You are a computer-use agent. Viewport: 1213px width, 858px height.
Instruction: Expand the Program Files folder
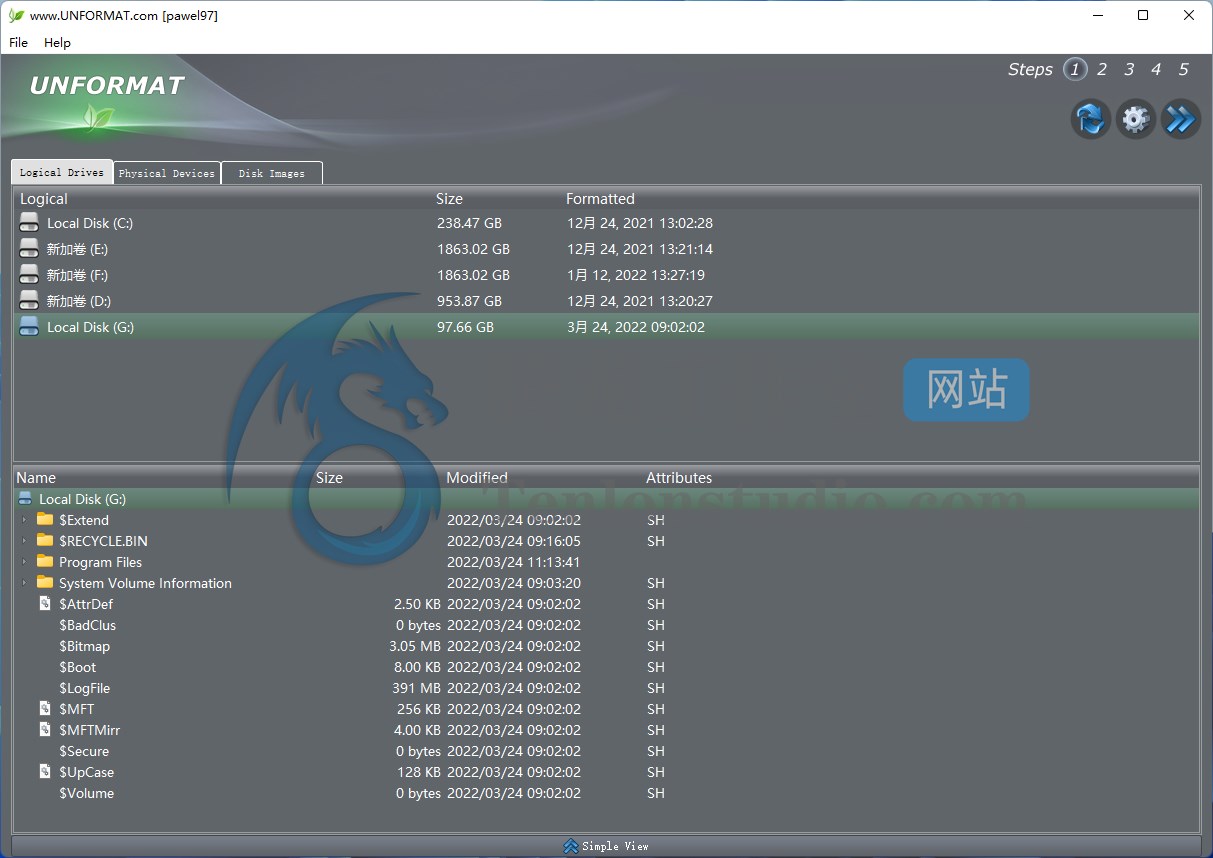pos(25,562)
